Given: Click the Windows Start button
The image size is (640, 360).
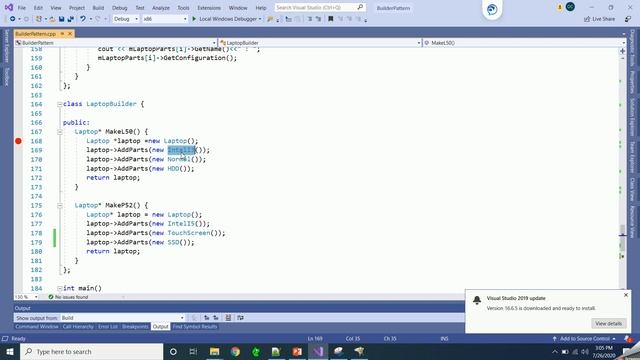Looking at the screenshot, I should pyautogui.click(x=10, y=351).
